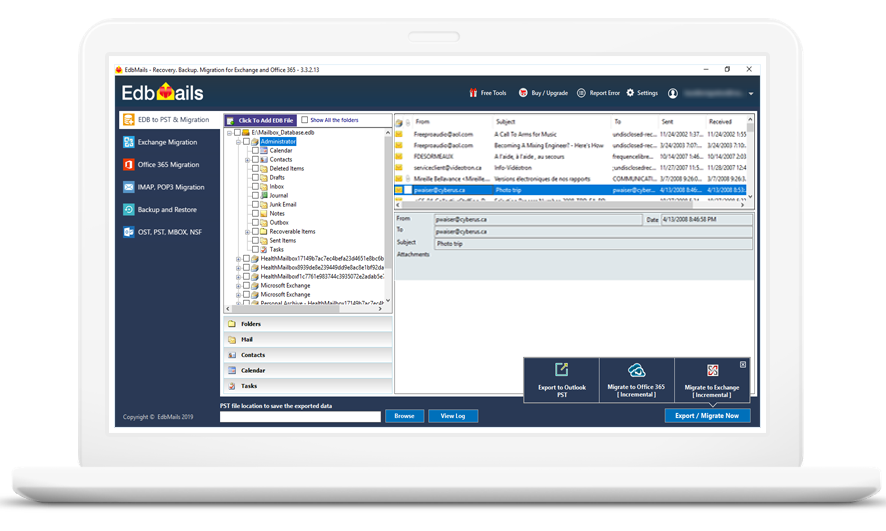Click the Migrate to Exchange icon
Image resolution: width=886 pixels, height=531 pixels.
pos(713,371)
